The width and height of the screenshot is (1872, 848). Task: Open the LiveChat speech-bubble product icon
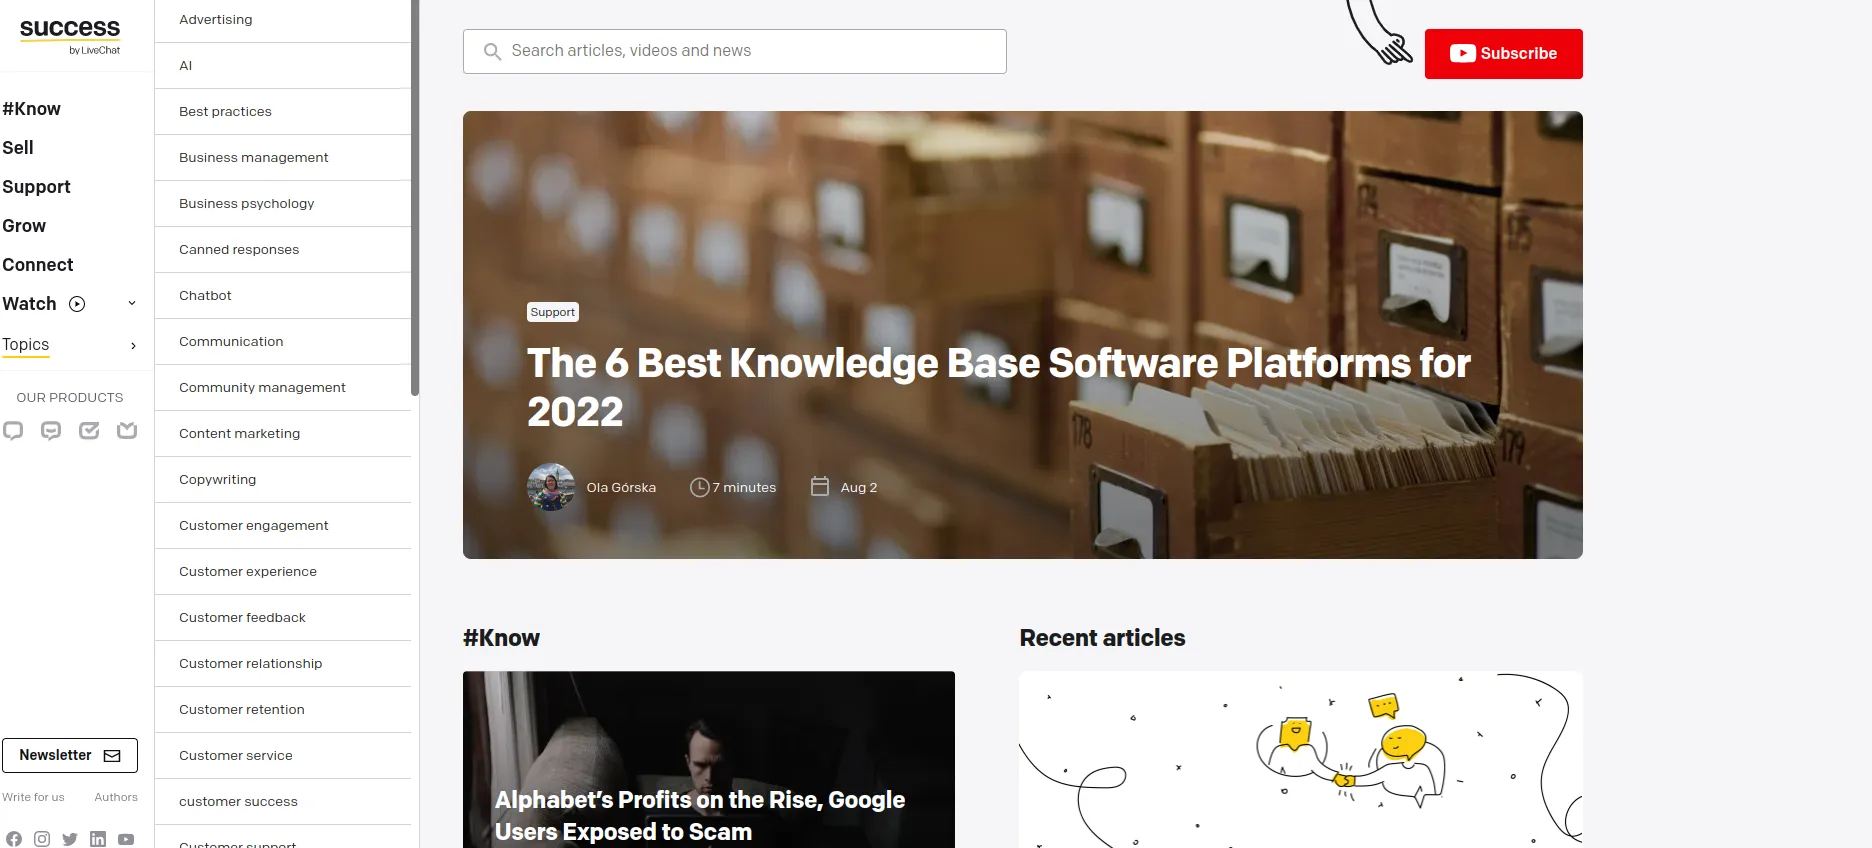(x=13, y=431)
